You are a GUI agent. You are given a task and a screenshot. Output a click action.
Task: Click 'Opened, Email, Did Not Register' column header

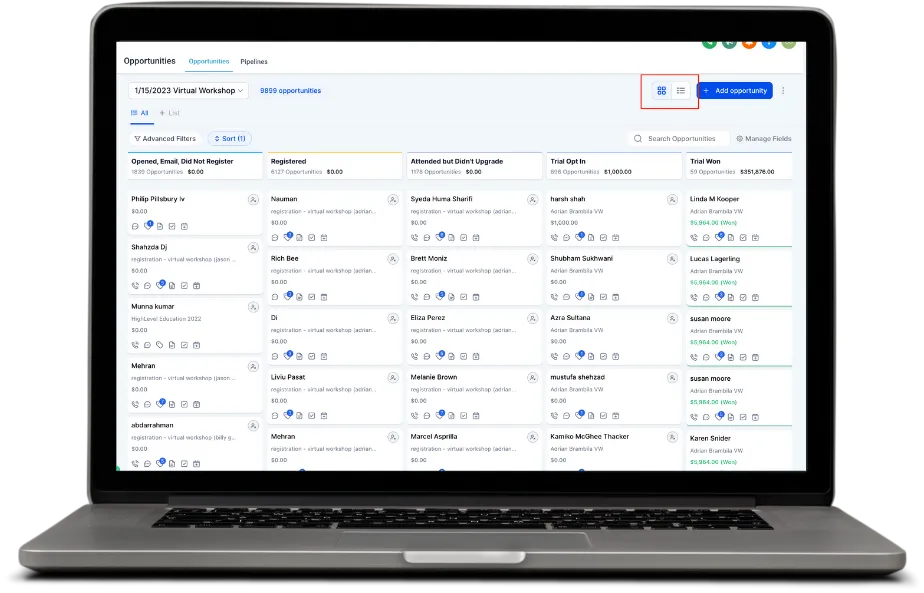[195, 166]
